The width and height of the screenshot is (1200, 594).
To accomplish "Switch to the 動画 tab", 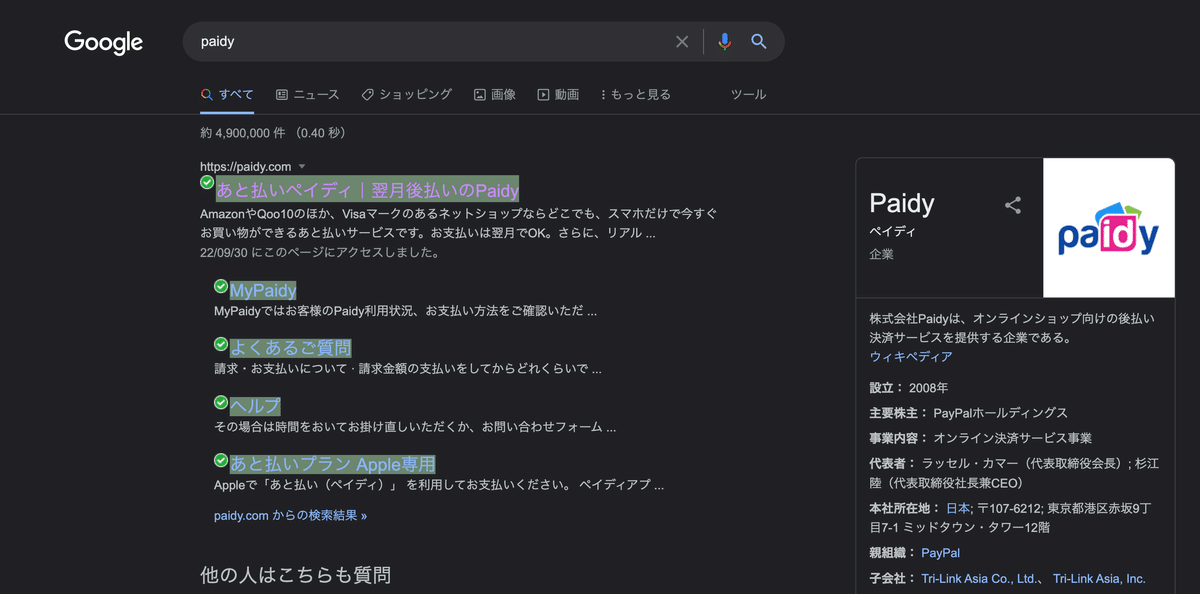I will pyautogui.click(x=558, y=94).
